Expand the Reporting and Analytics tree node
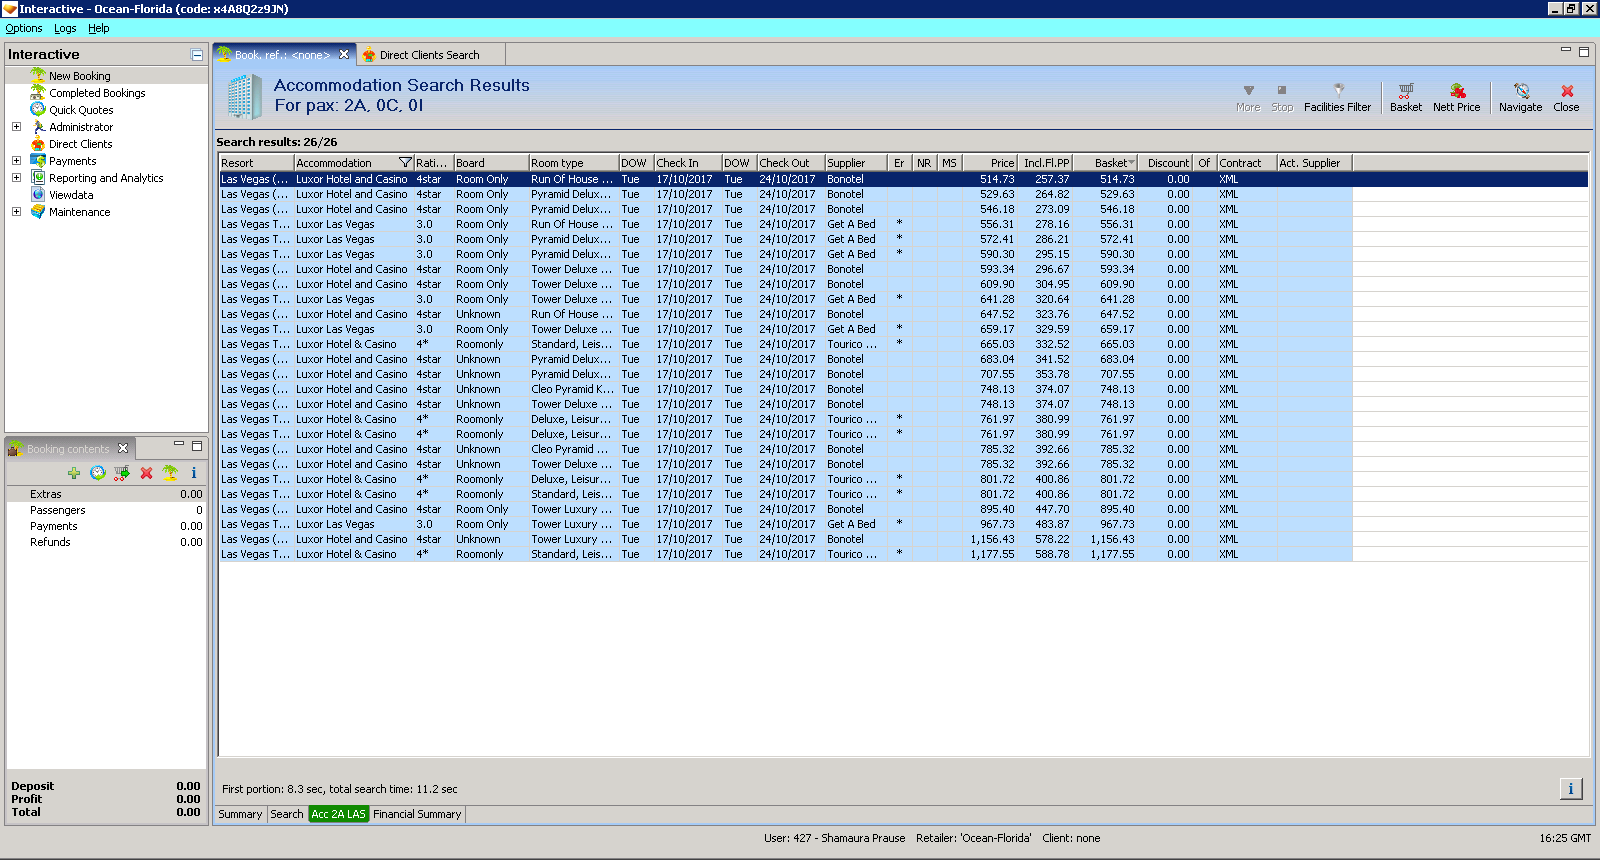The image size is (1600, 860). point(16,178)
